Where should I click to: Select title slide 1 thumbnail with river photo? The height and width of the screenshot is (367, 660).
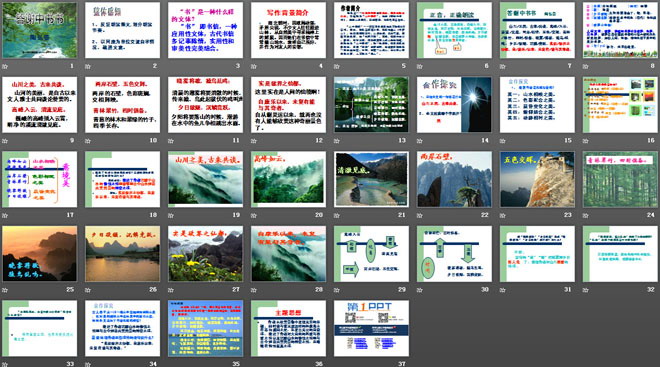[40, 30]
